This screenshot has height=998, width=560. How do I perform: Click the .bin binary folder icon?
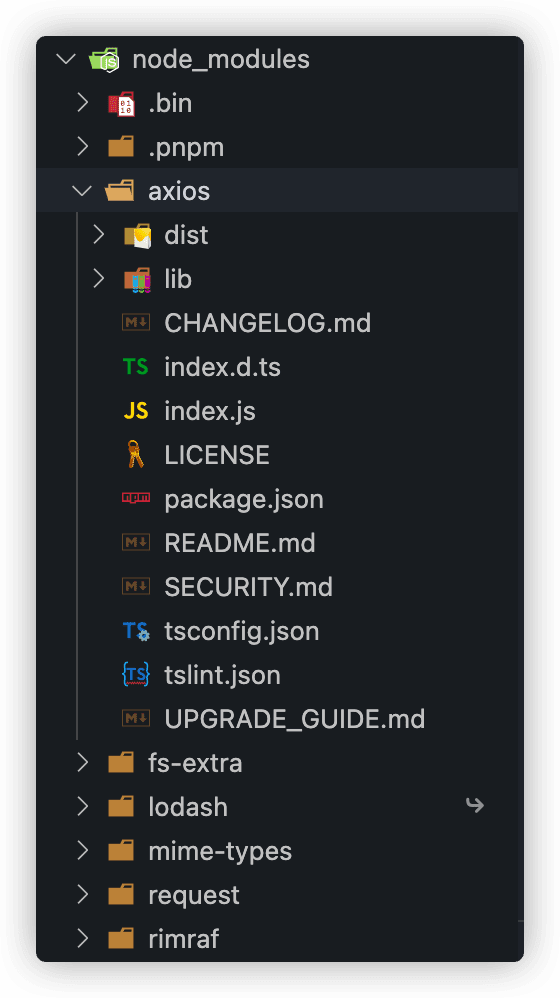[x=121, y=104]
